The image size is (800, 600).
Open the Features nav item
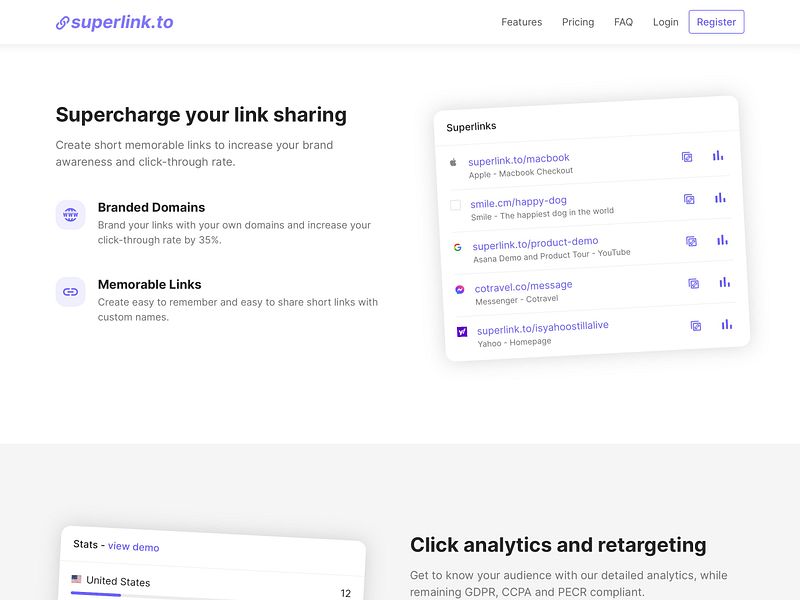click(x=521, y=22)
